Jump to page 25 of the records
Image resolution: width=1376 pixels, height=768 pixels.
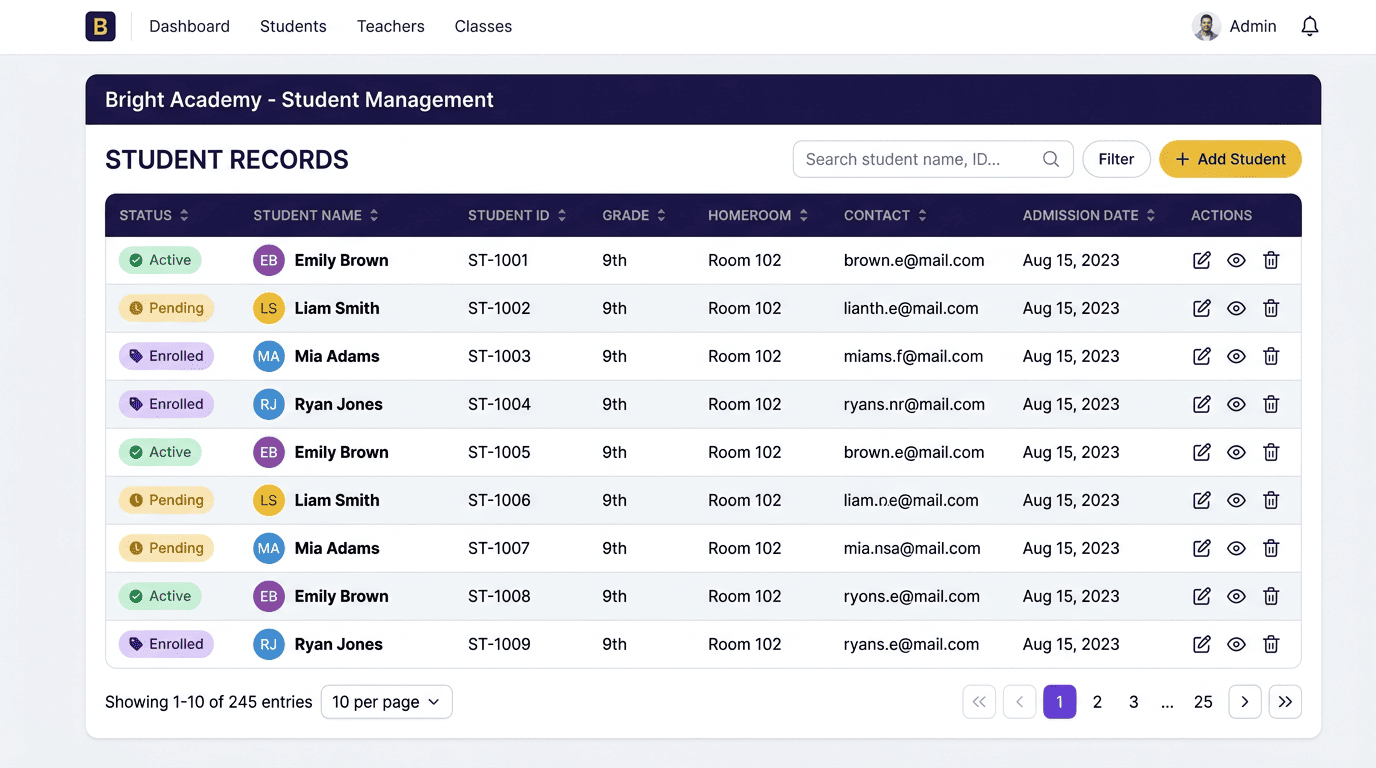click(x=1203, y=702)
